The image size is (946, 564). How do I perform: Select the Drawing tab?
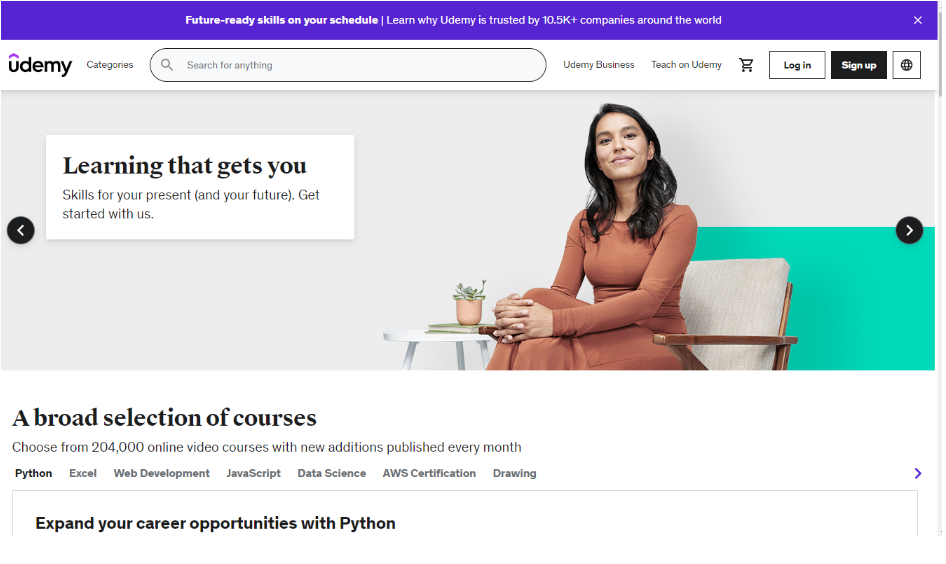[x=515, y=474]
